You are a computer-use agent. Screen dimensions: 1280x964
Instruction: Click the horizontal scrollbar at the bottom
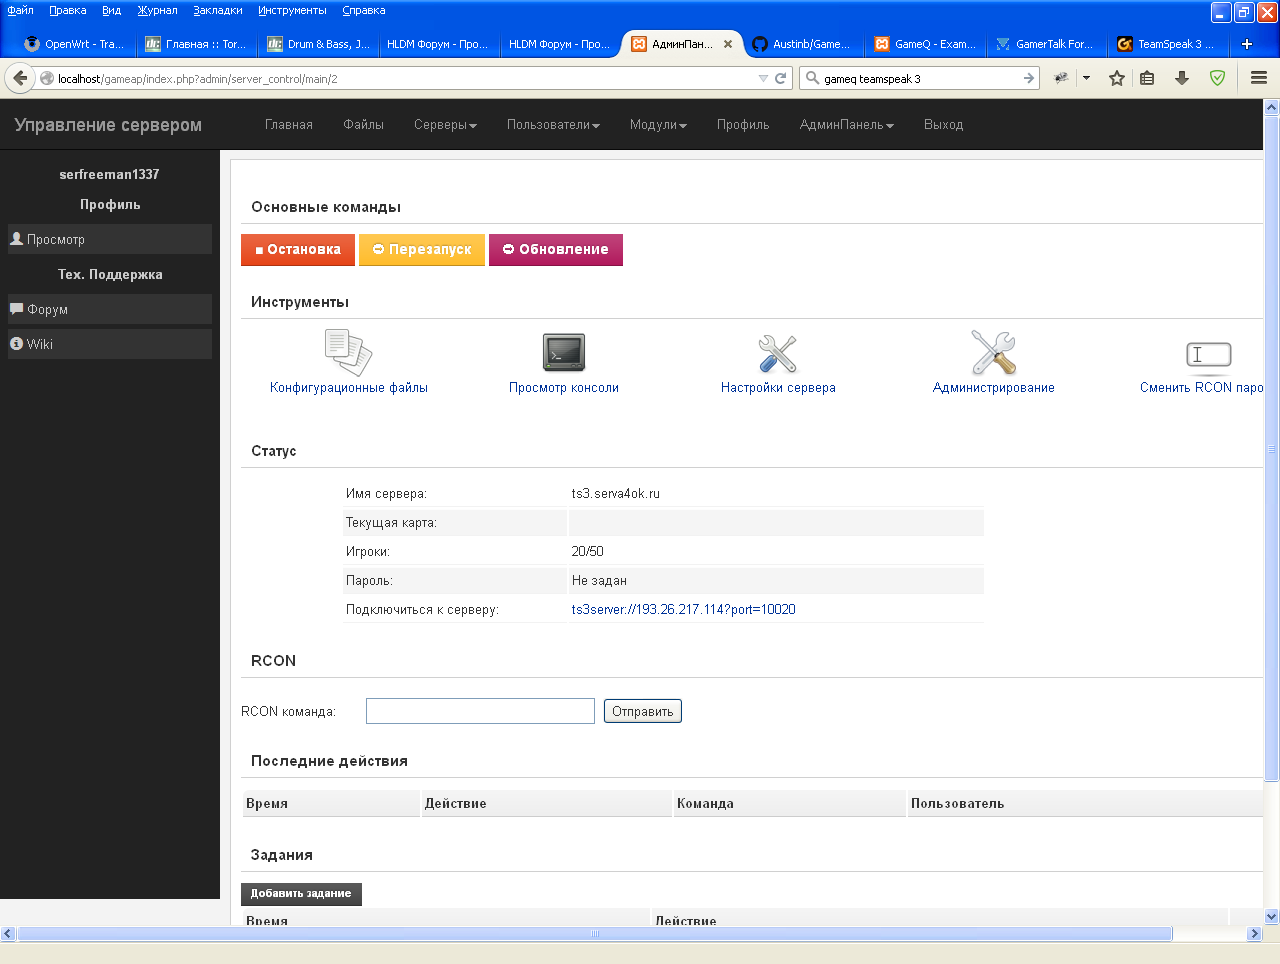click(594, 934)
